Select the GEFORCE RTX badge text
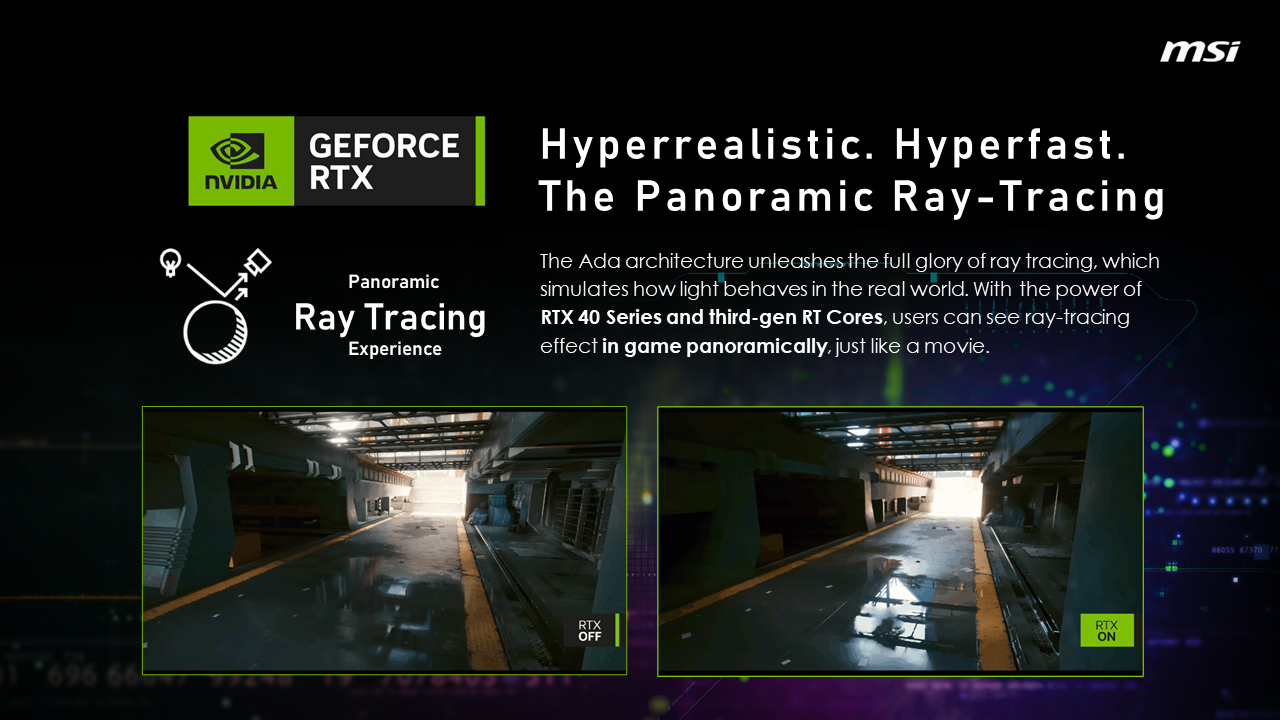Screen dimensions: 1280x720 click(x=384, y=161)
